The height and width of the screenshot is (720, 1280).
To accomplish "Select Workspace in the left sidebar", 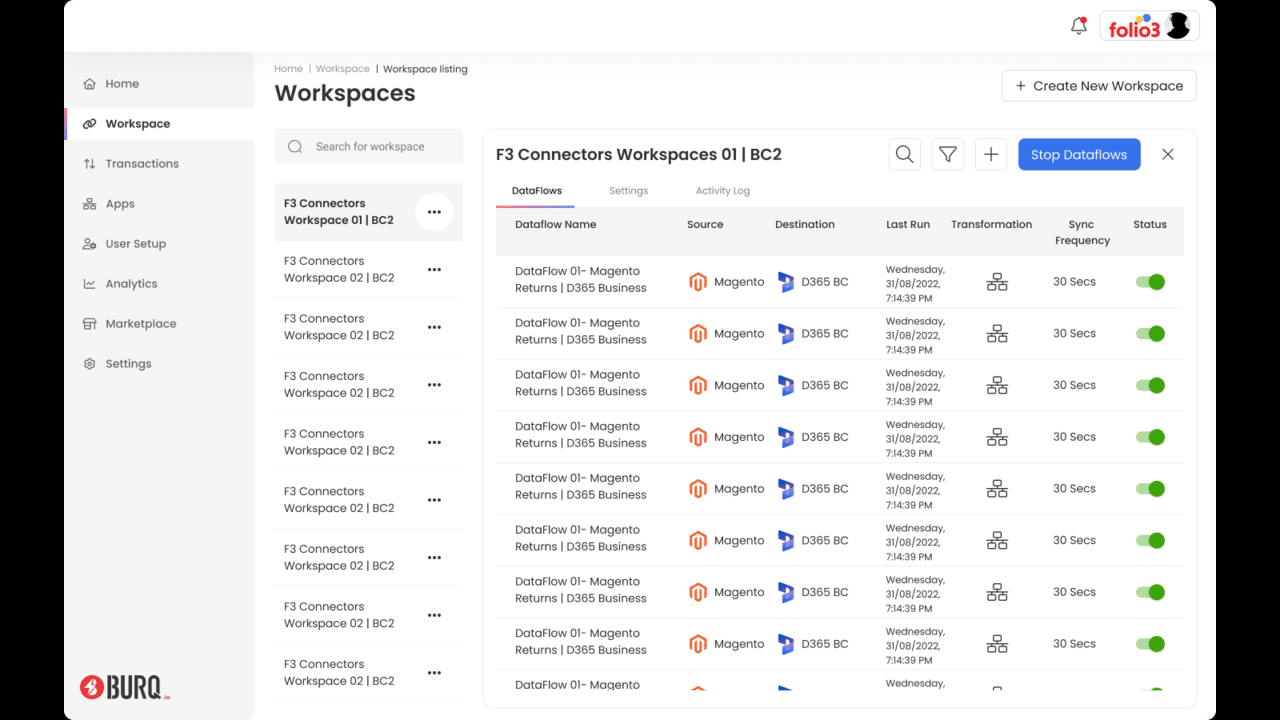I will [x=160, y=124].
